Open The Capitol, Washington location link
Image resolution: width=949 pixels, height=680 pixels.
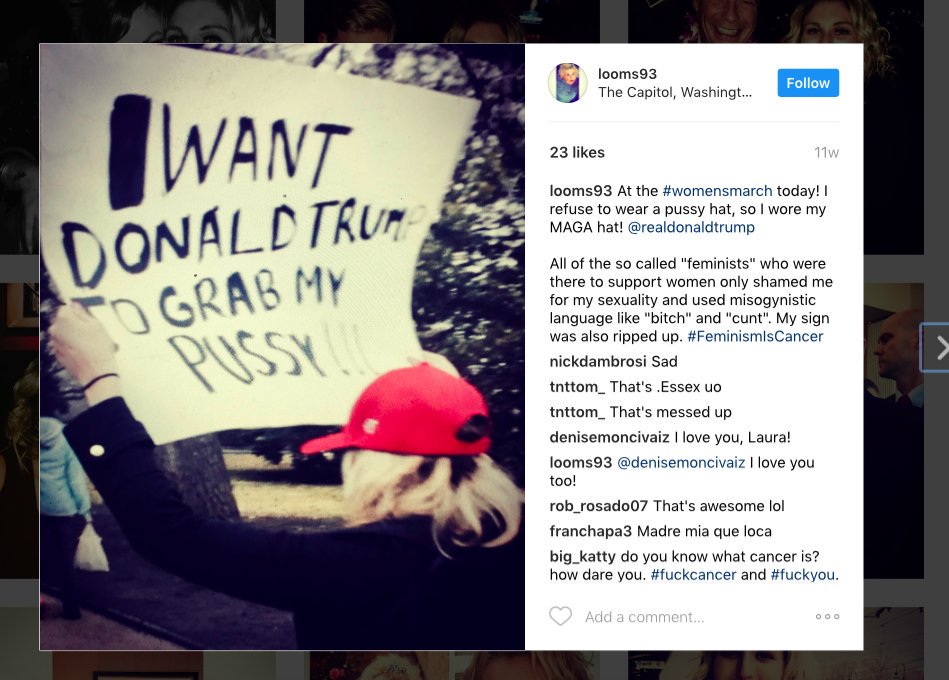(675, 92)
